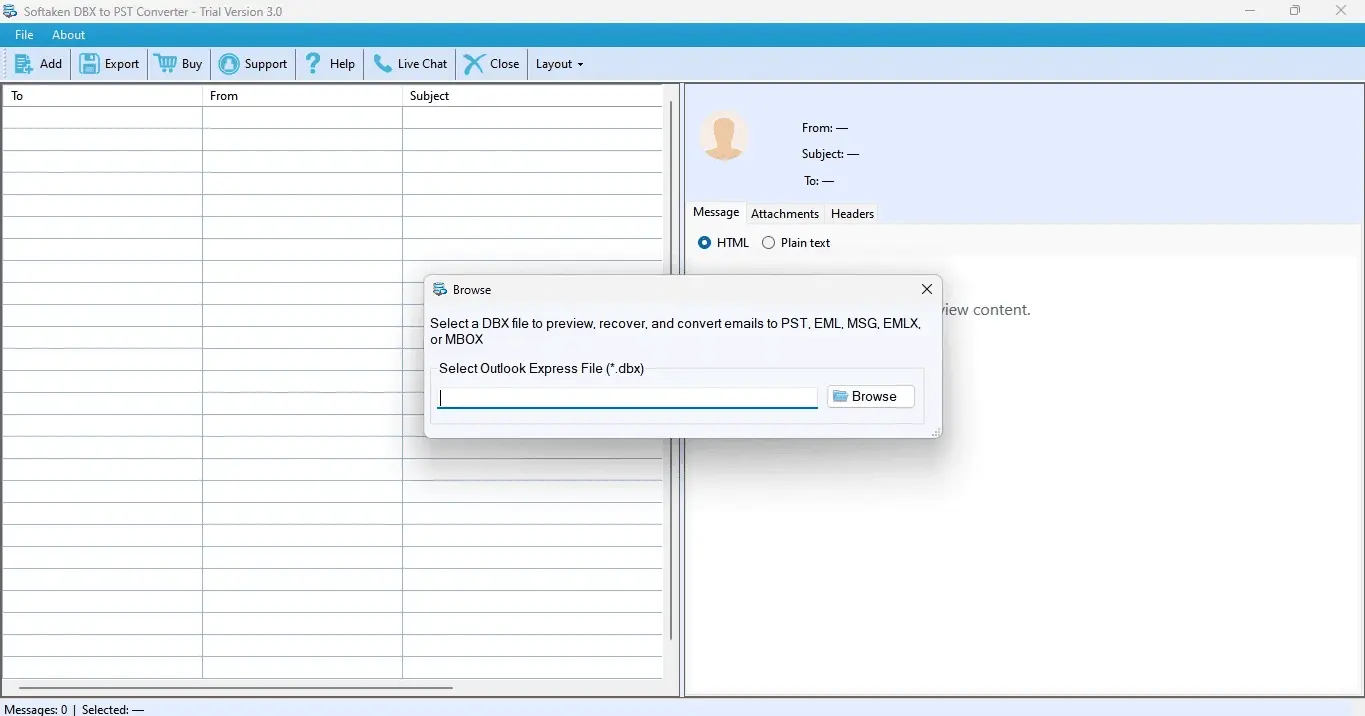Click the 'Subject: —' preview label
This screenshot has width=1365, height=716.
tap(830, 154)
